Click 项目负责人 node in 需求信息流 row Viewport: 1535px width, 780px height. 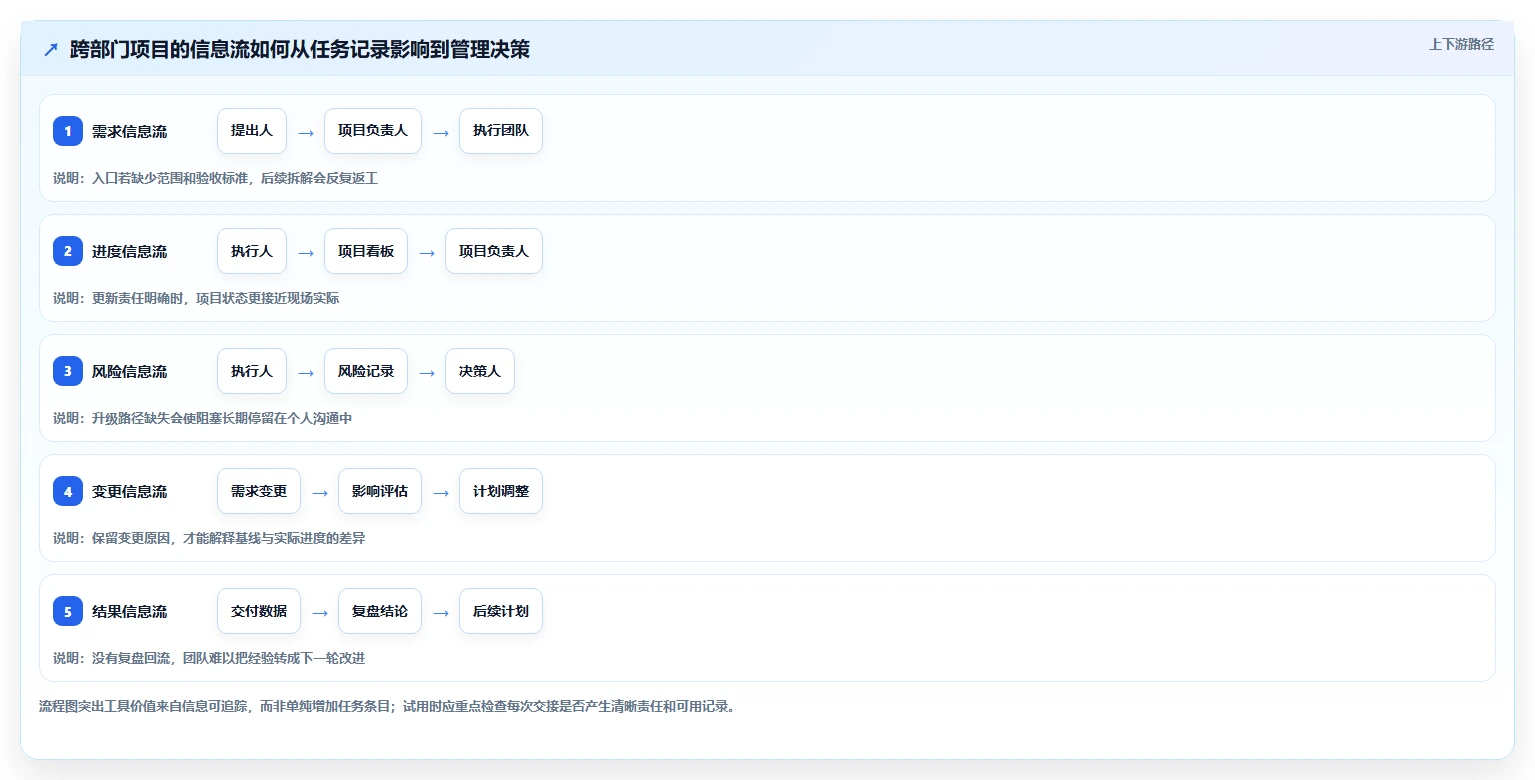tap(373, 131)
